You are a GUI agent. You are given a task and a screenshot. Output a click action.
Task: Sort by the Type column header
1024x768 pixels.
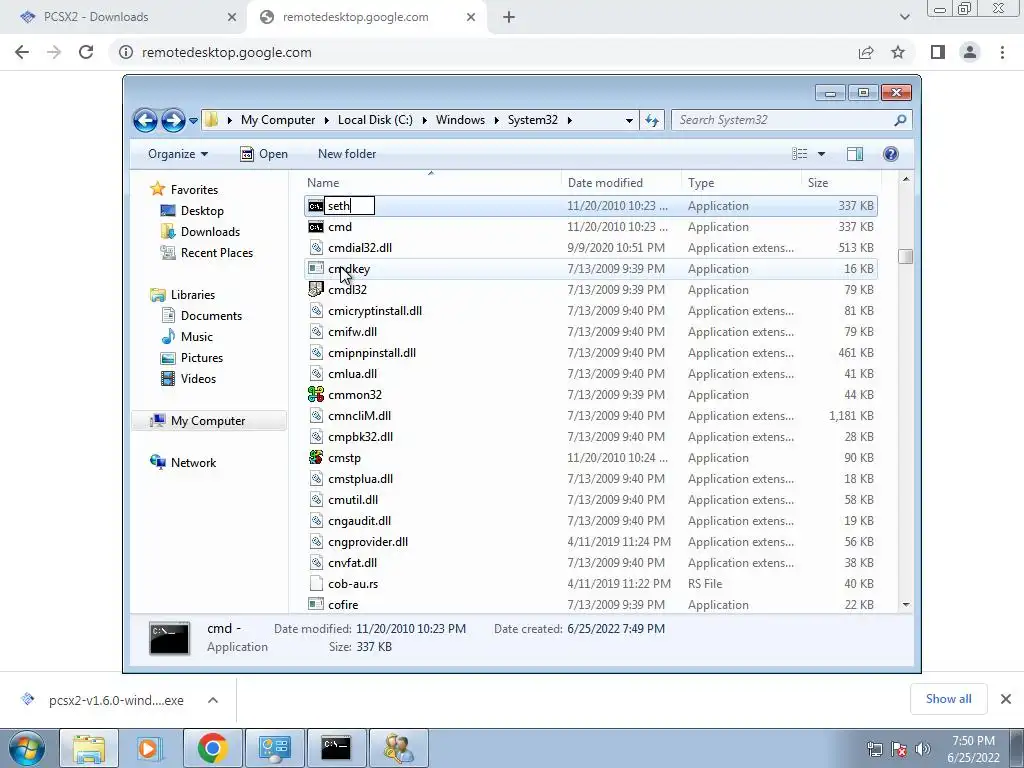point(701,183)
